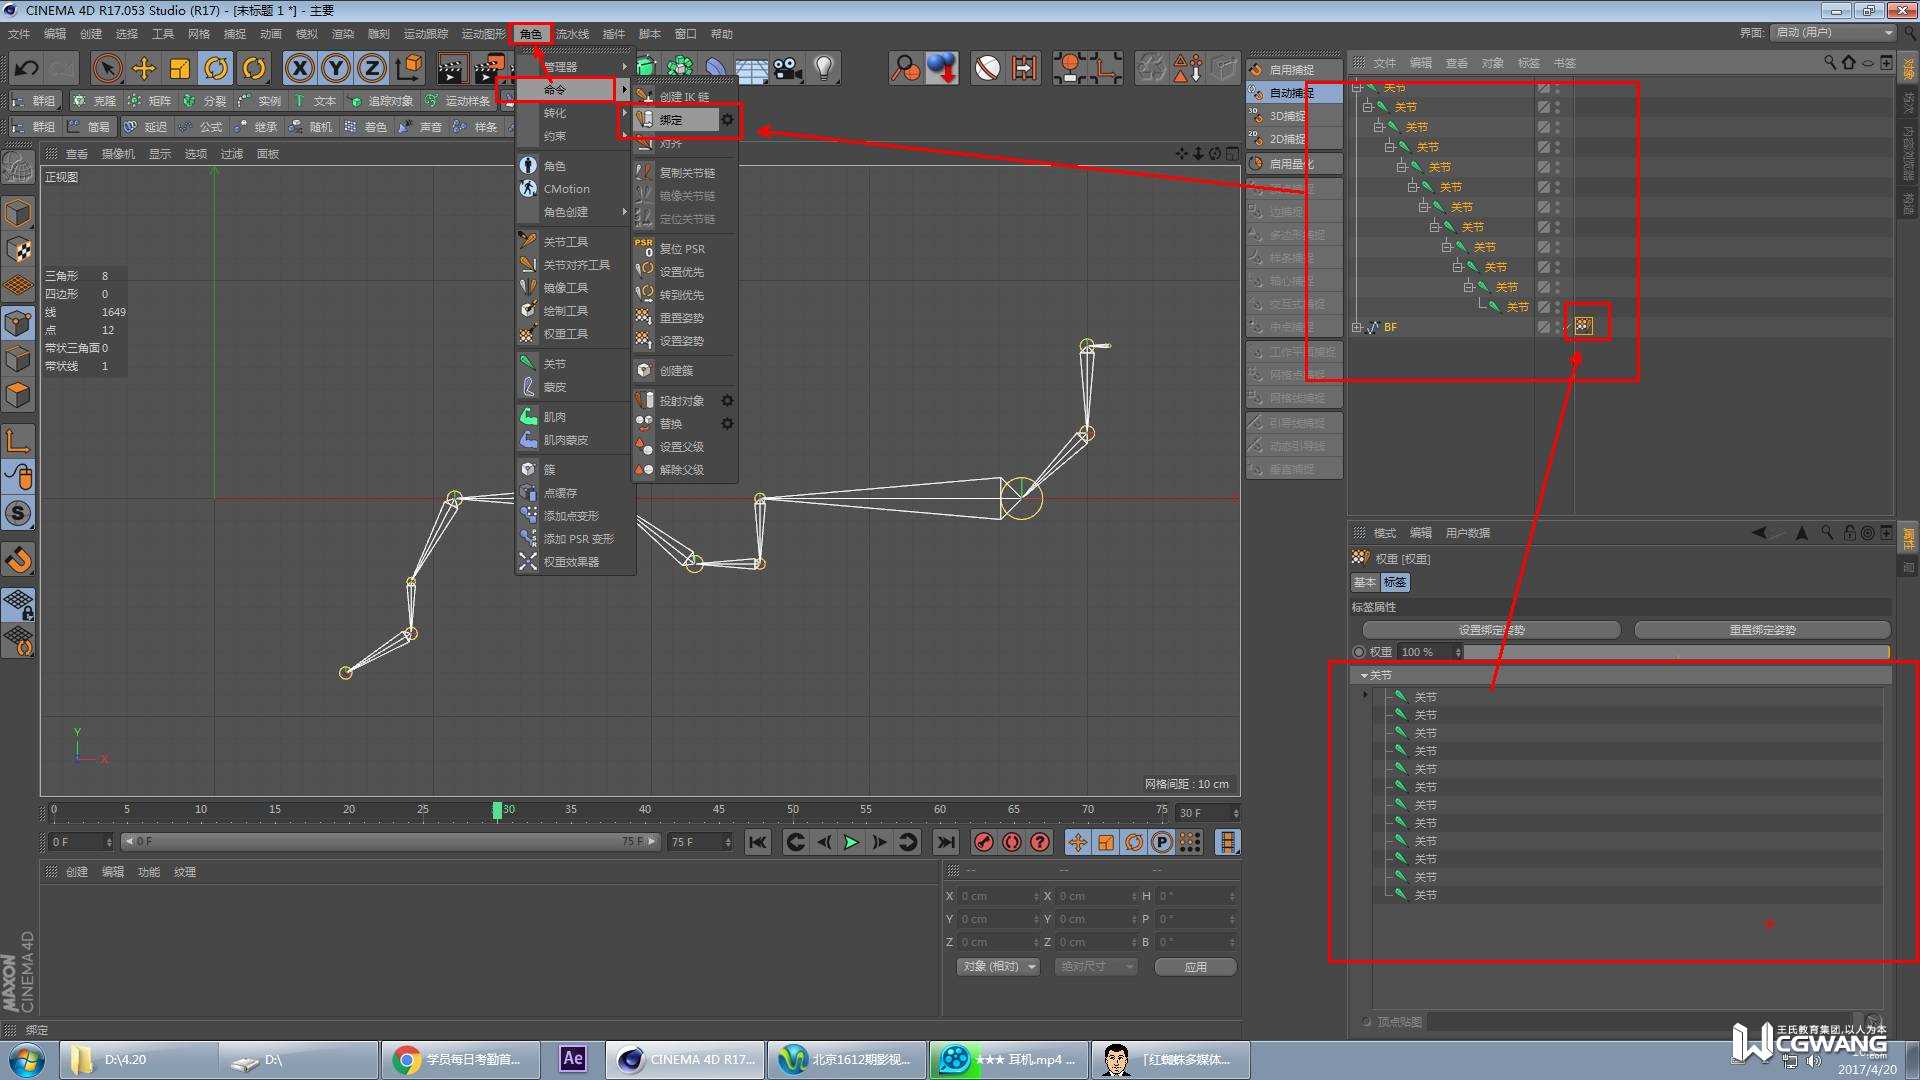The width and height of the screenshot is (1920, 1080).
Task: Click the Undo arrow icon
Action: pos(27,68)
